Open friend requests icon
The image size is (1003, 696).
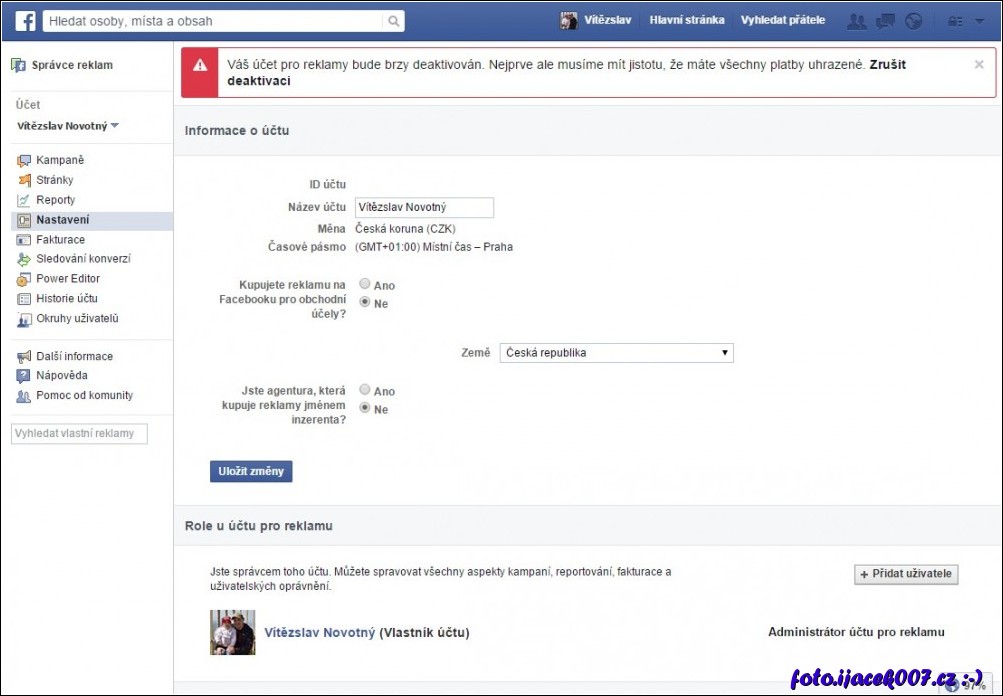[856, 21]
